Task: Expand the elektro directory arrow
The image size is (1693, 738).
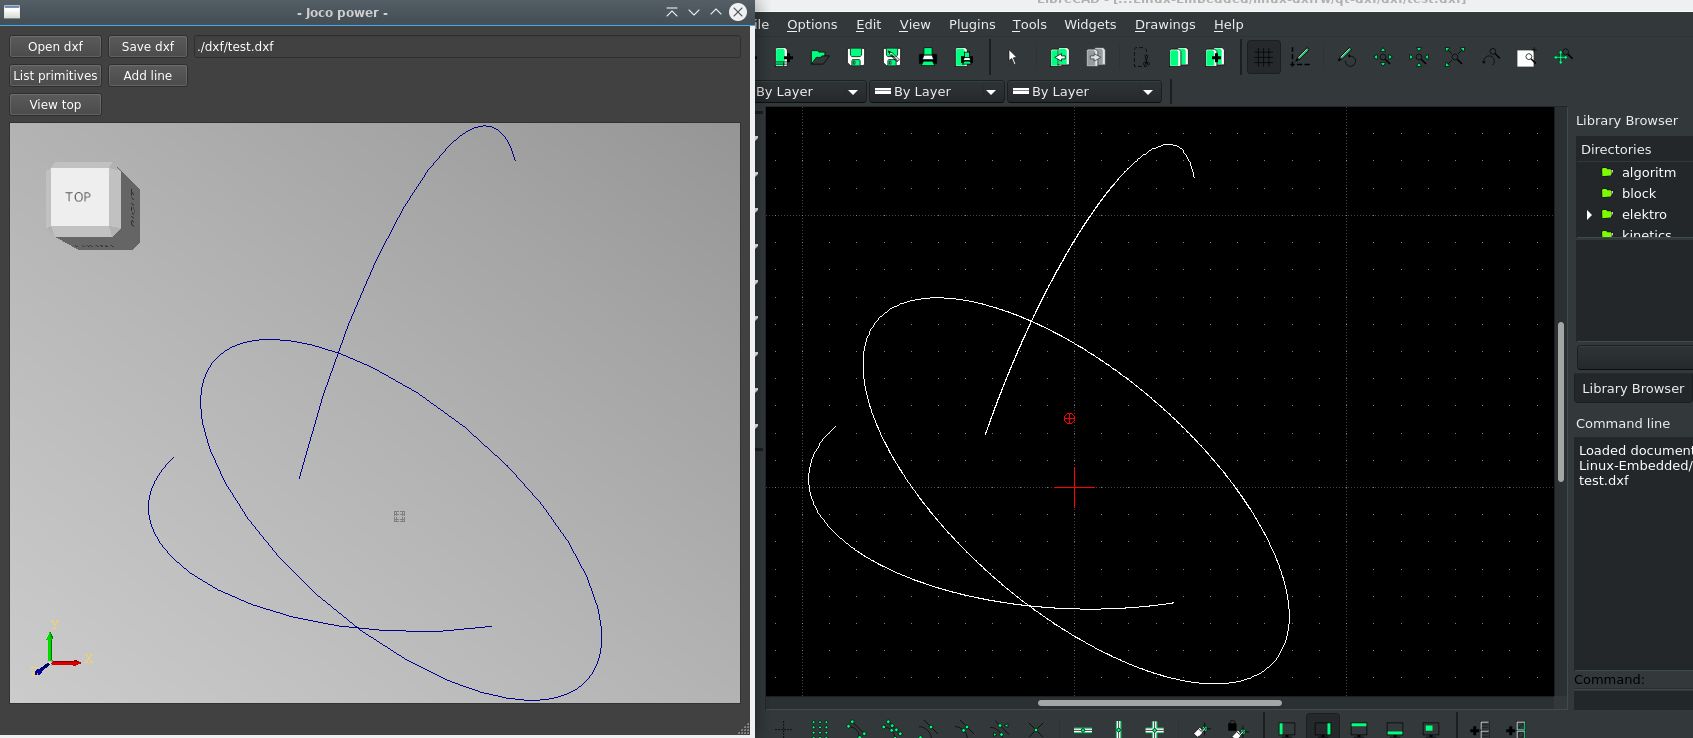Action: 1589,215
